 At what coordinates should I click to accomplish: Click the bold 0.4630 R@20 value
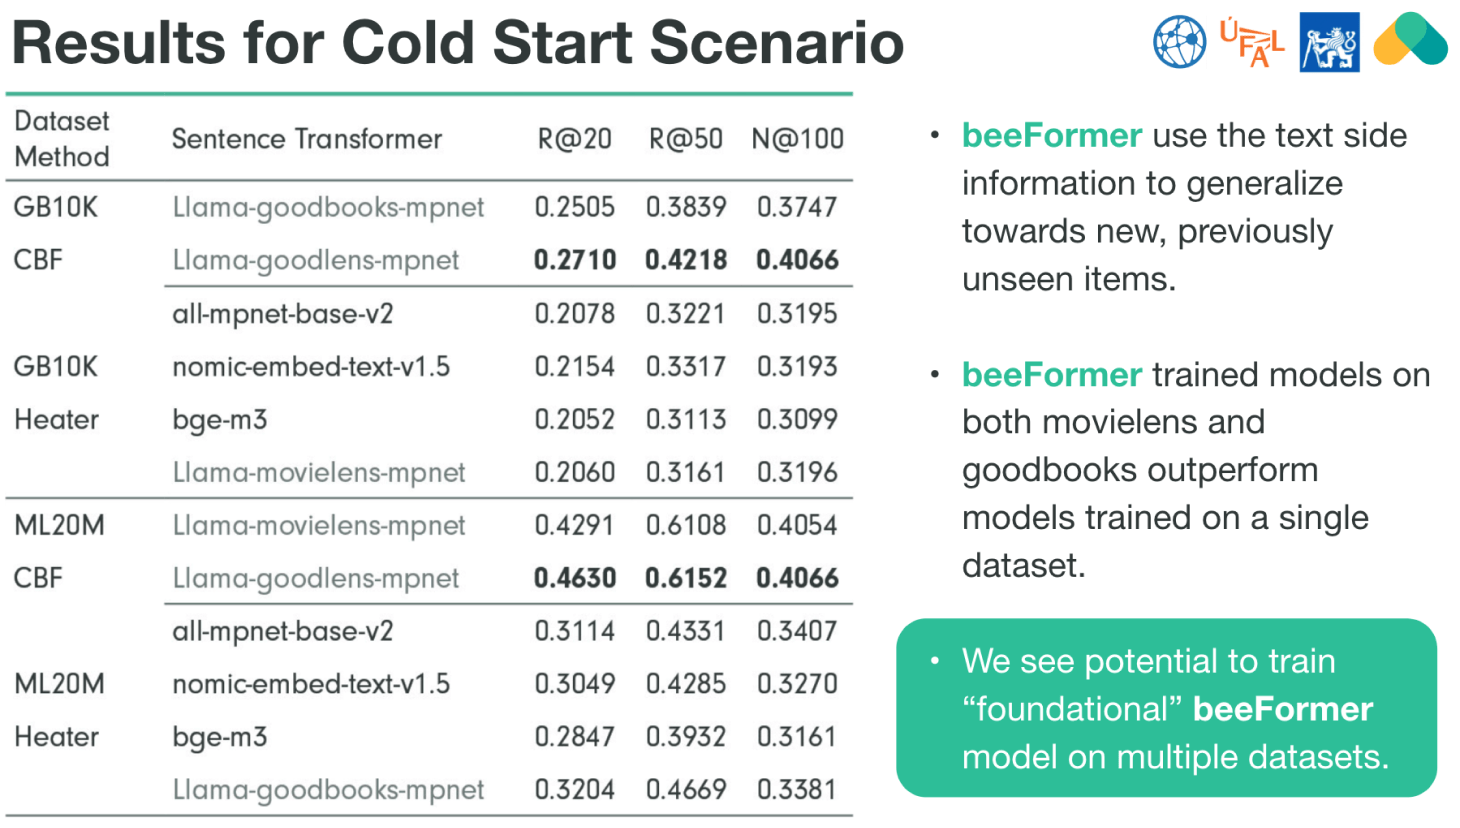coord(574,578)
